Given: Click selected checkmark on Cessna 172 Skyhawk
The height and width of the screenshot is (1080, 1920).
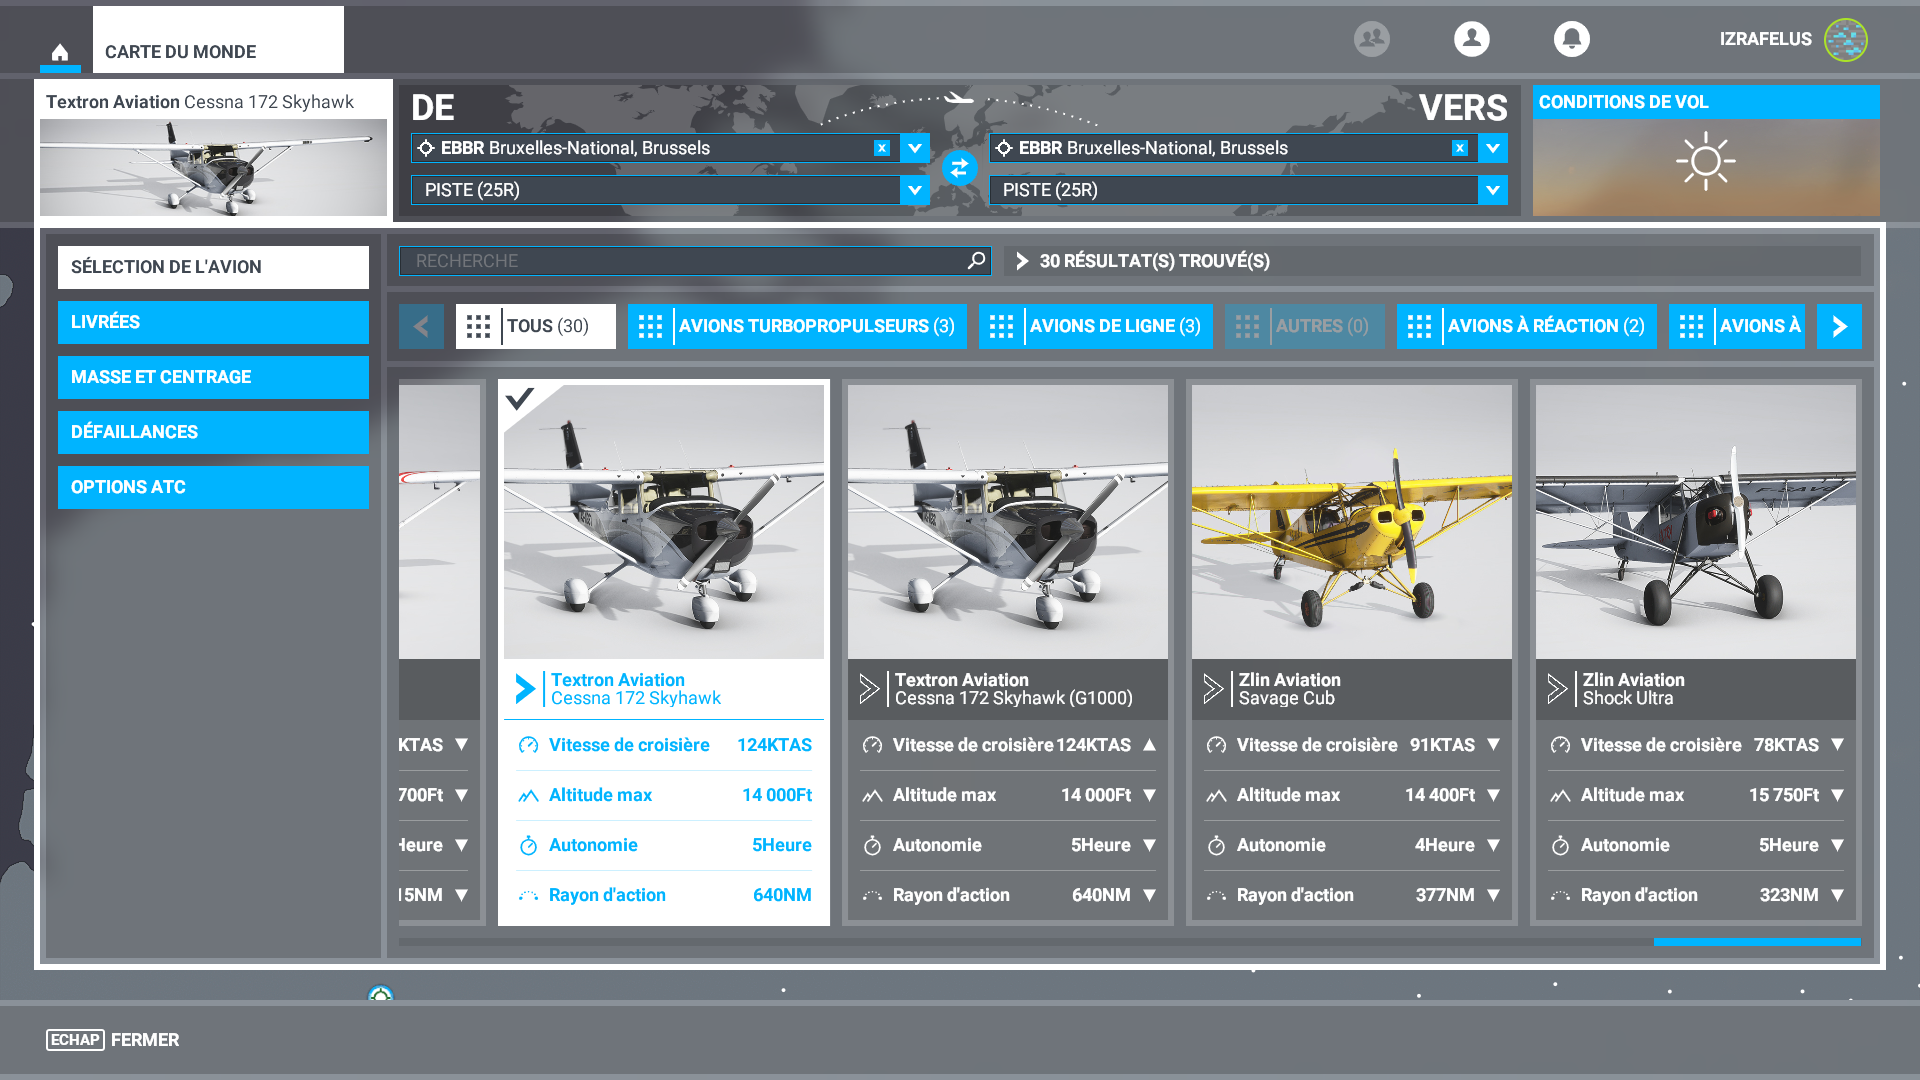Looking at the screenshot, I should 520,399.
